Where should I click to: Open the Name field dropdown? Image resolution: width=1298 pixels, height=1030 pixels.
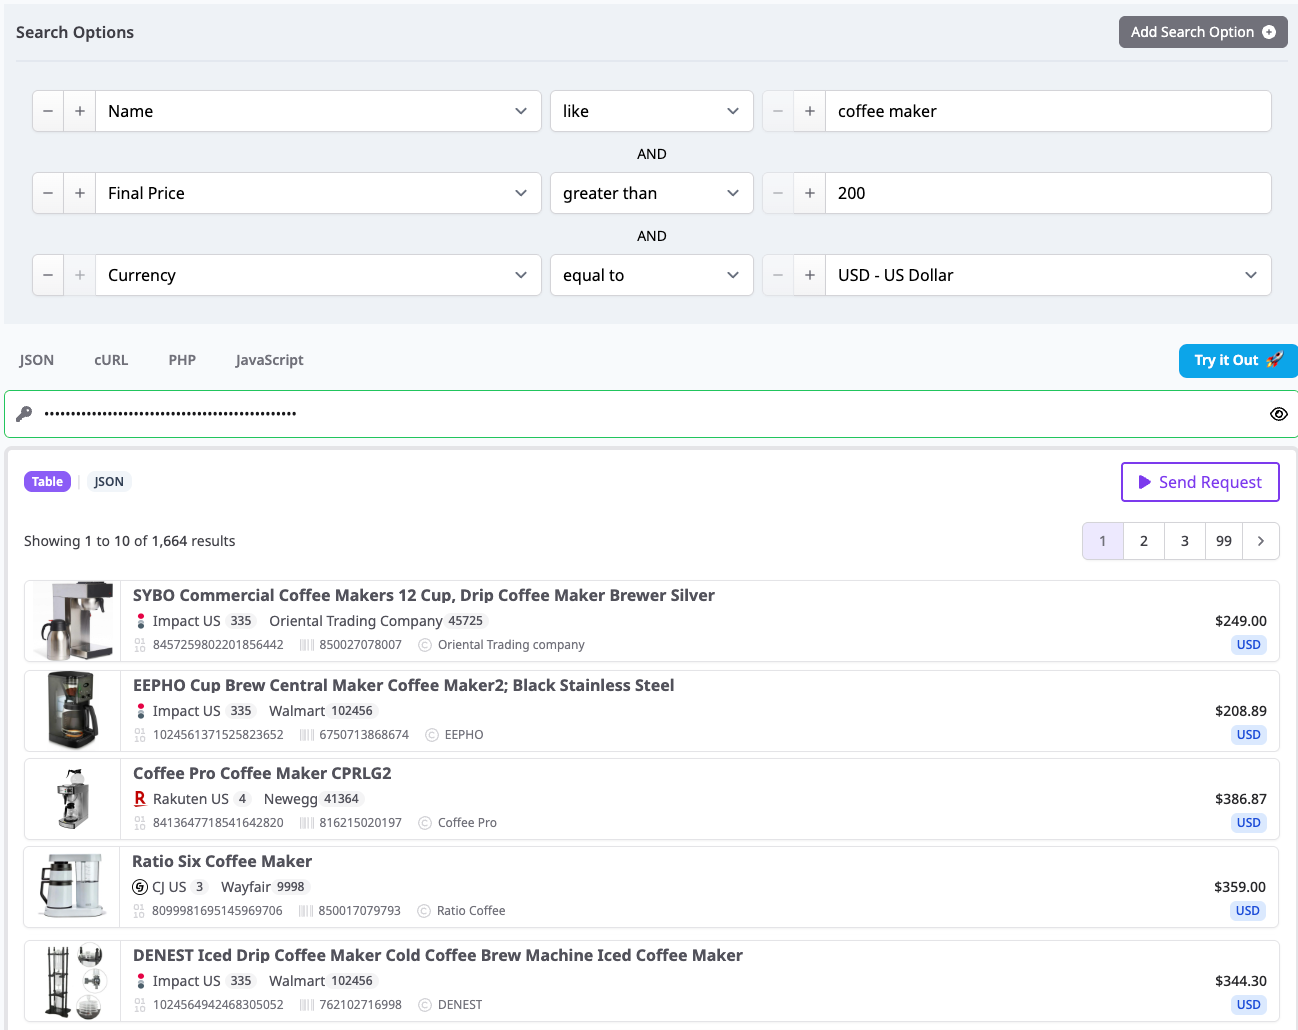pyautogui.click(x=318, y=111)
